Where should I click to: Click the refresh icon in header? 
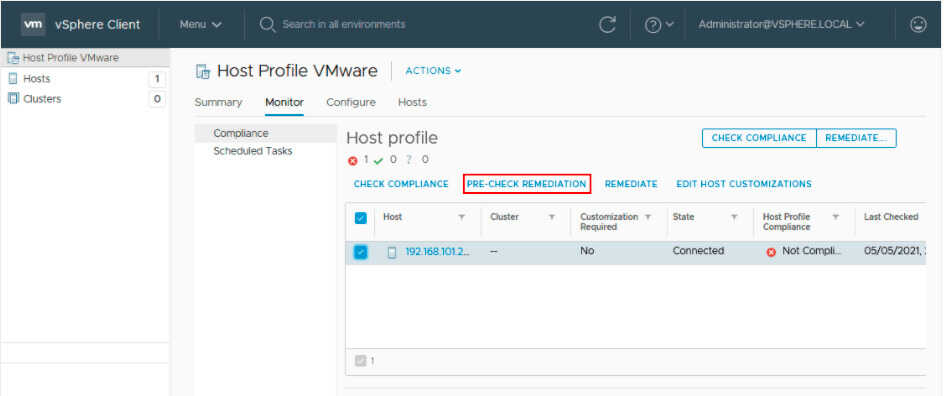(x=607, y=25)
